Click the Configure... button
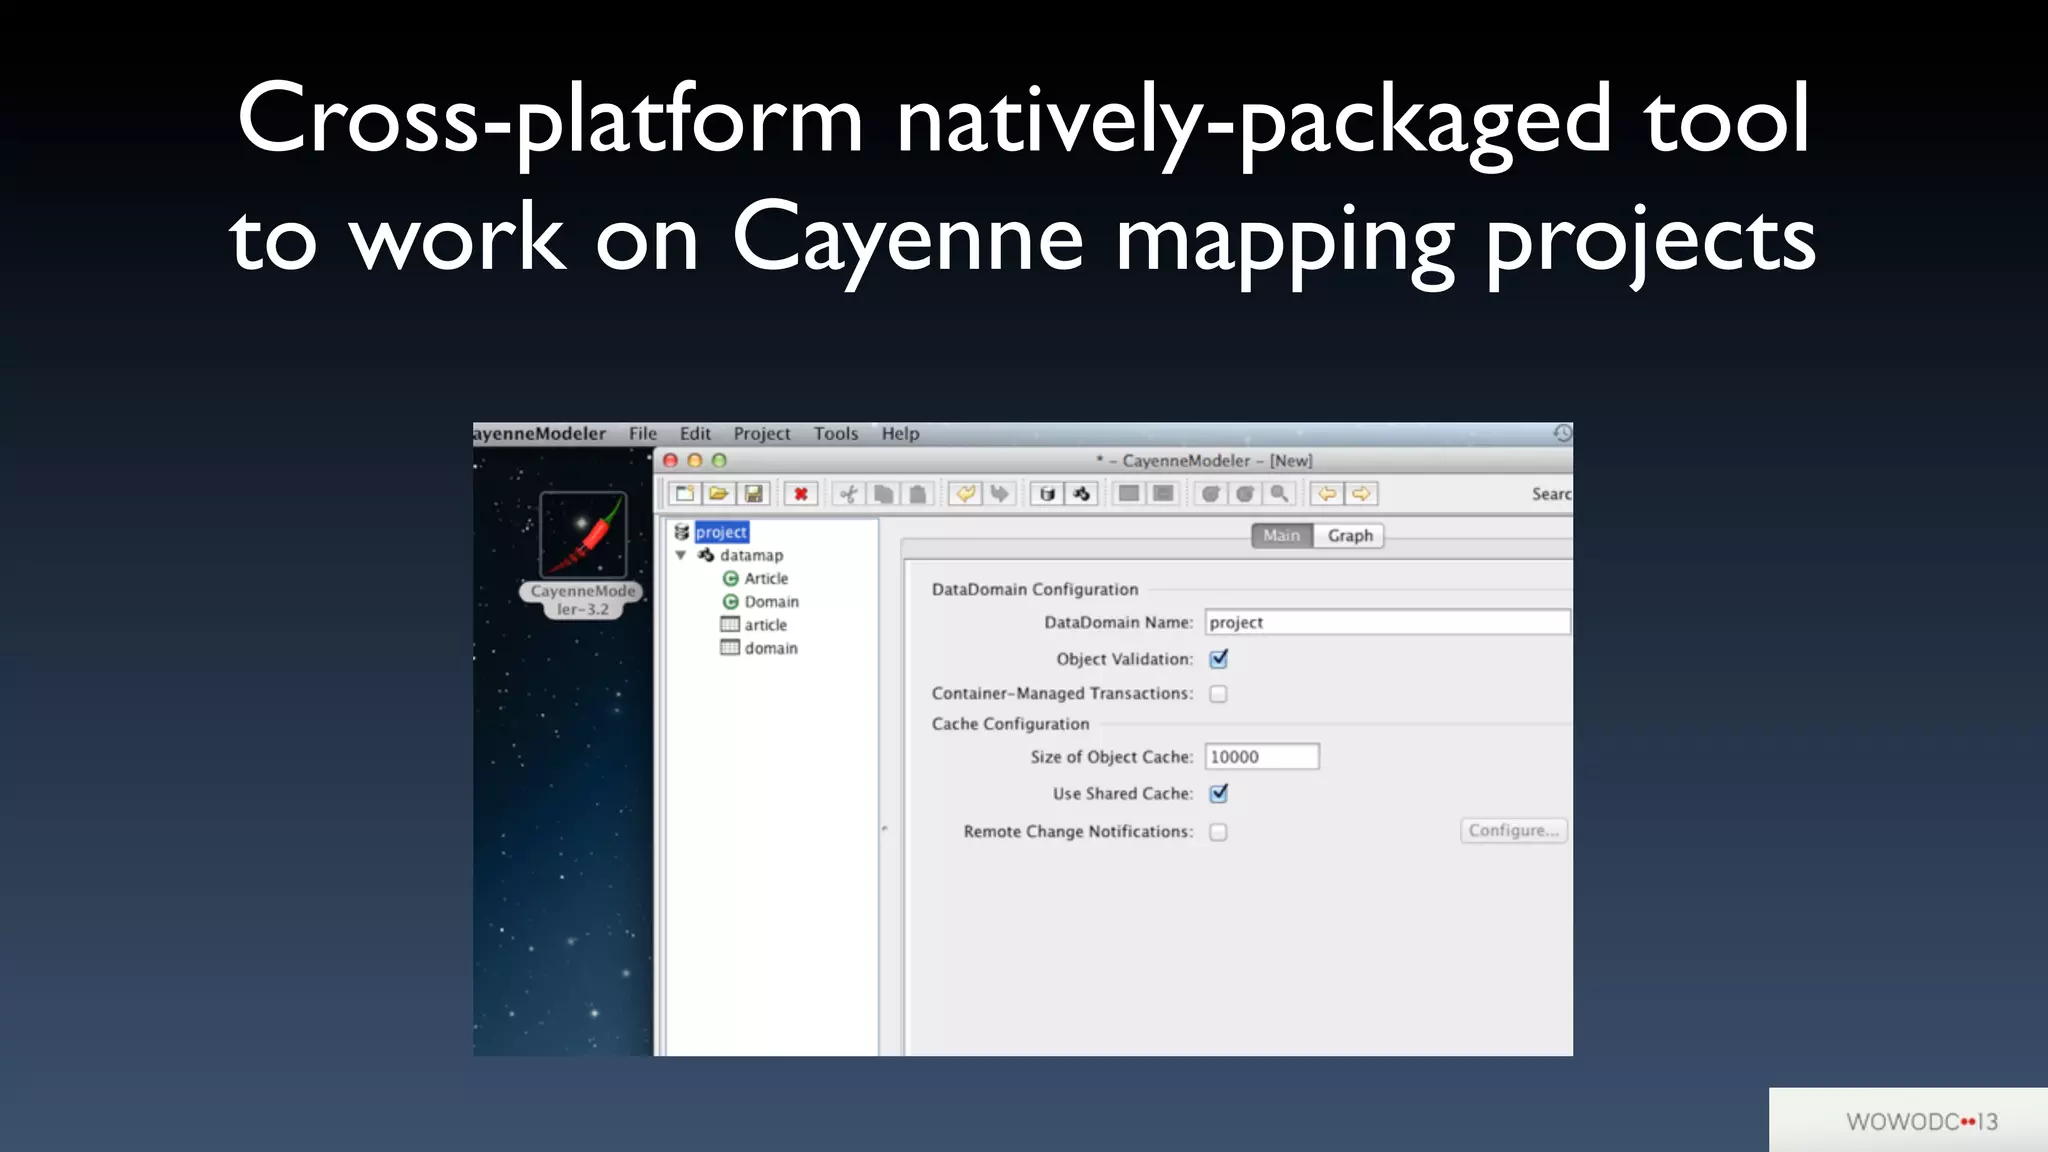 point(1514,830)
